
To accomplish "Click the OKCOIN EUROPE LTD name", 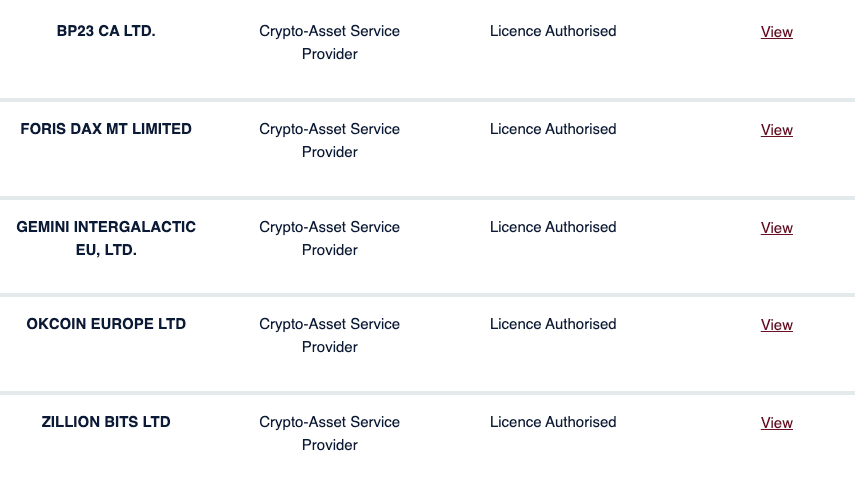I will point(106,324).
